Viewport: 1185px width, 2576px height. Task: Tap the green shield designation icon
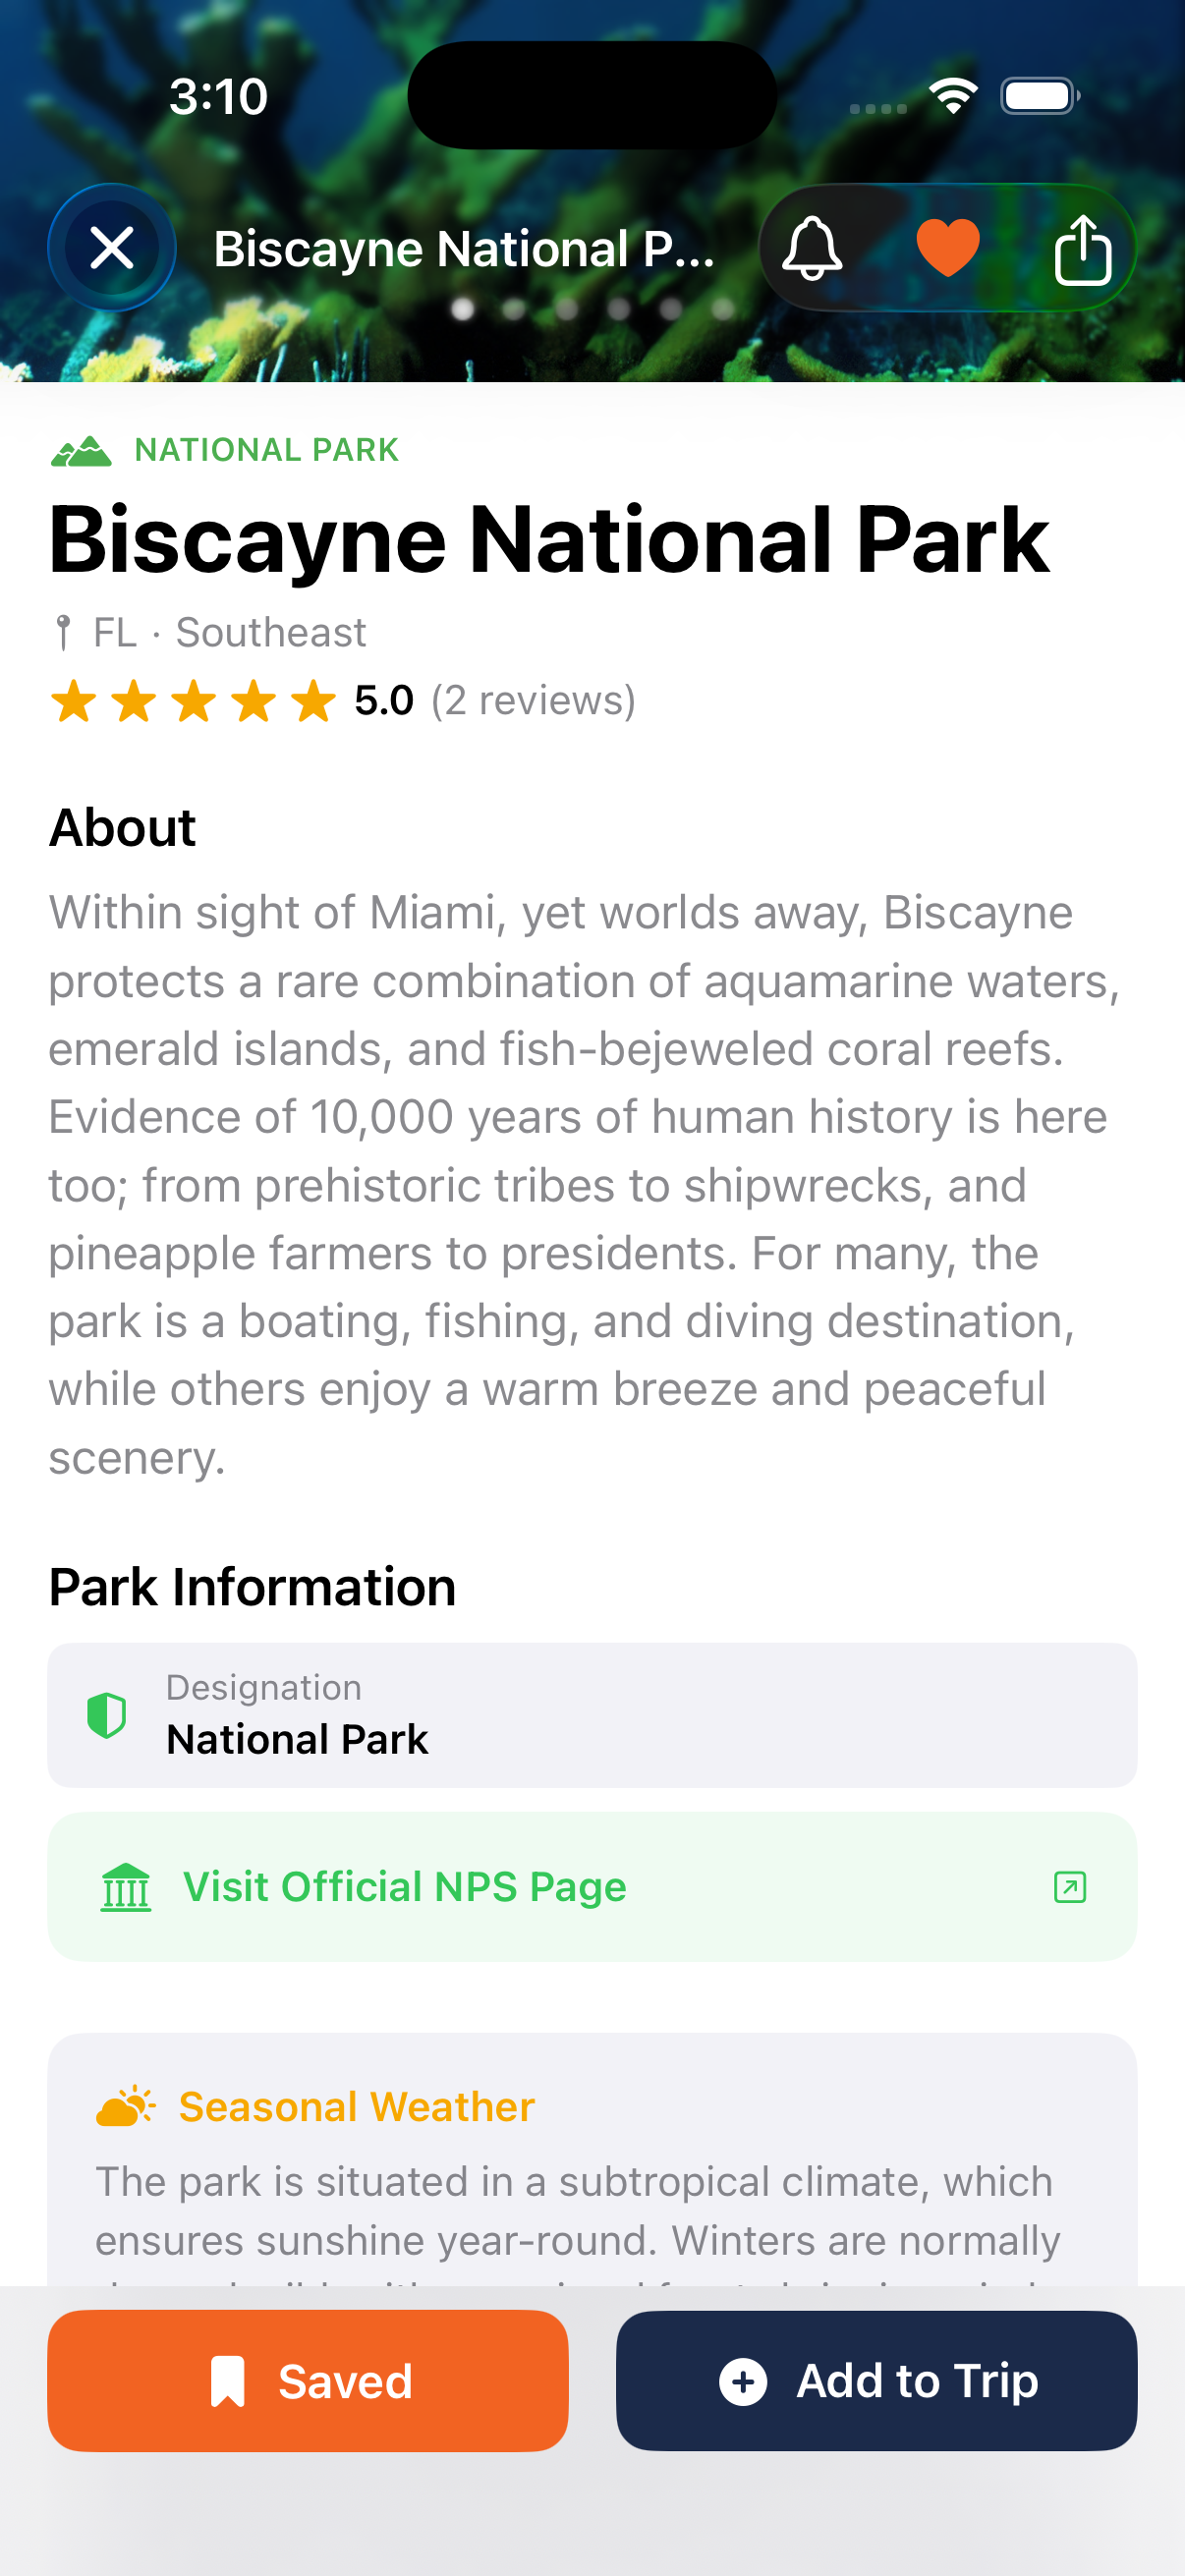(106, 1716)
